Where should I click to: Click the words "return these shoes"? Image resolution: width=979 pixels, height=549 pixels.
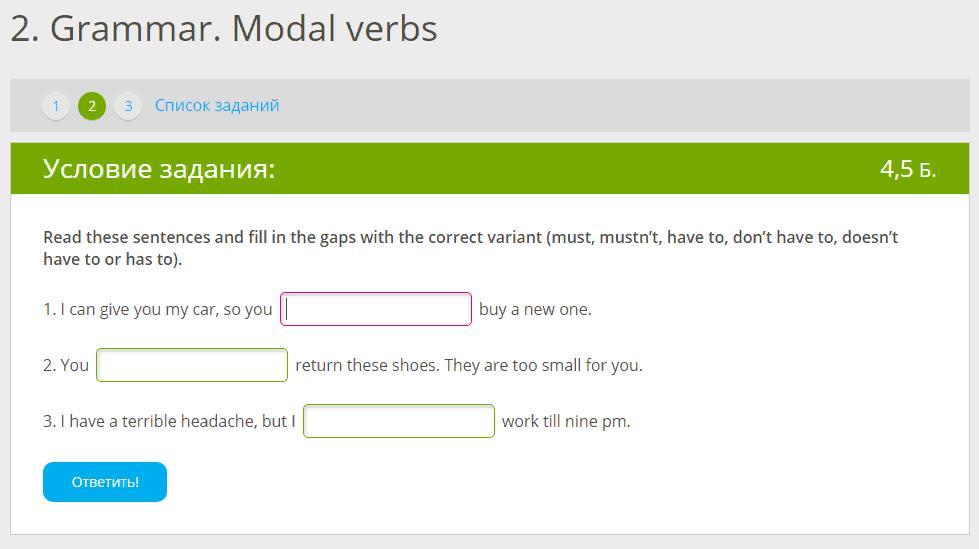coord(366,365)
